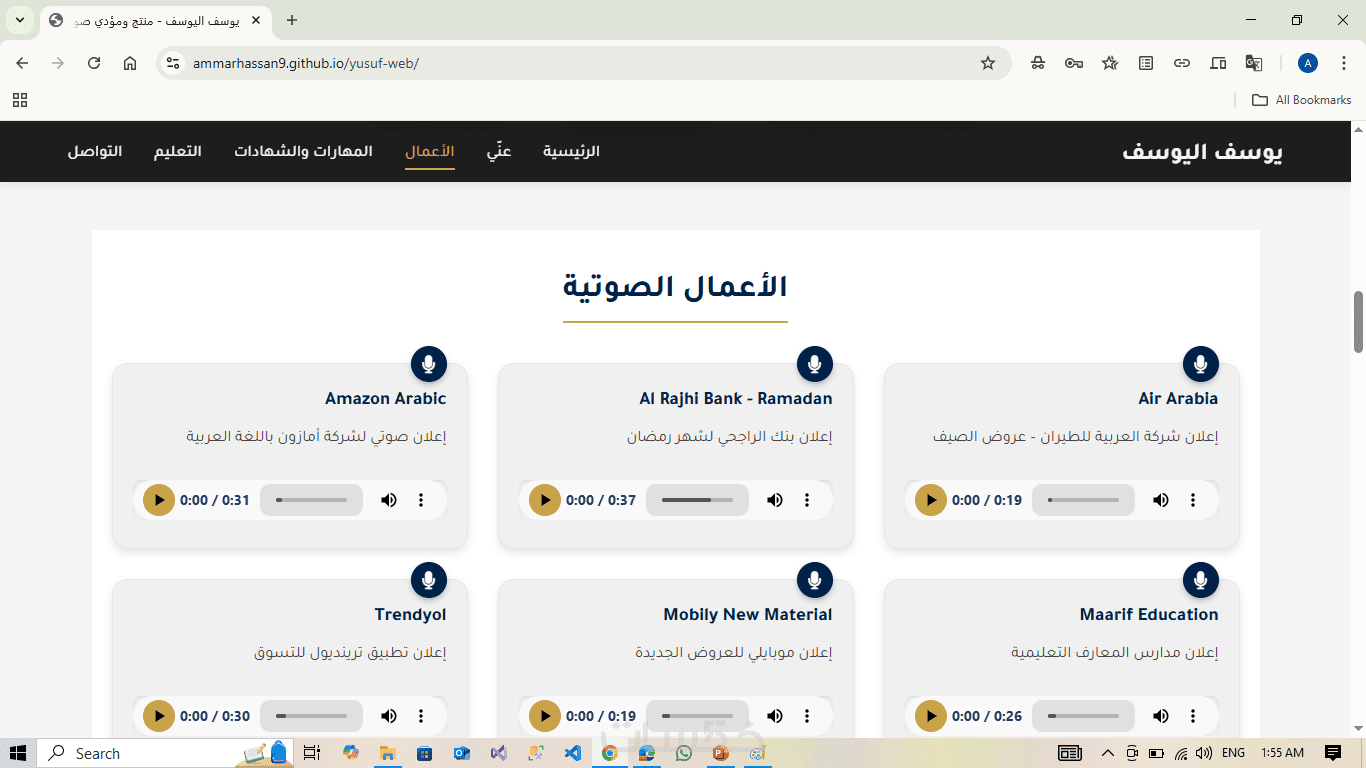Open Chrome's three-dot main menu
This screenshot has width=1366, height=768.
(x=1342, y=63)
